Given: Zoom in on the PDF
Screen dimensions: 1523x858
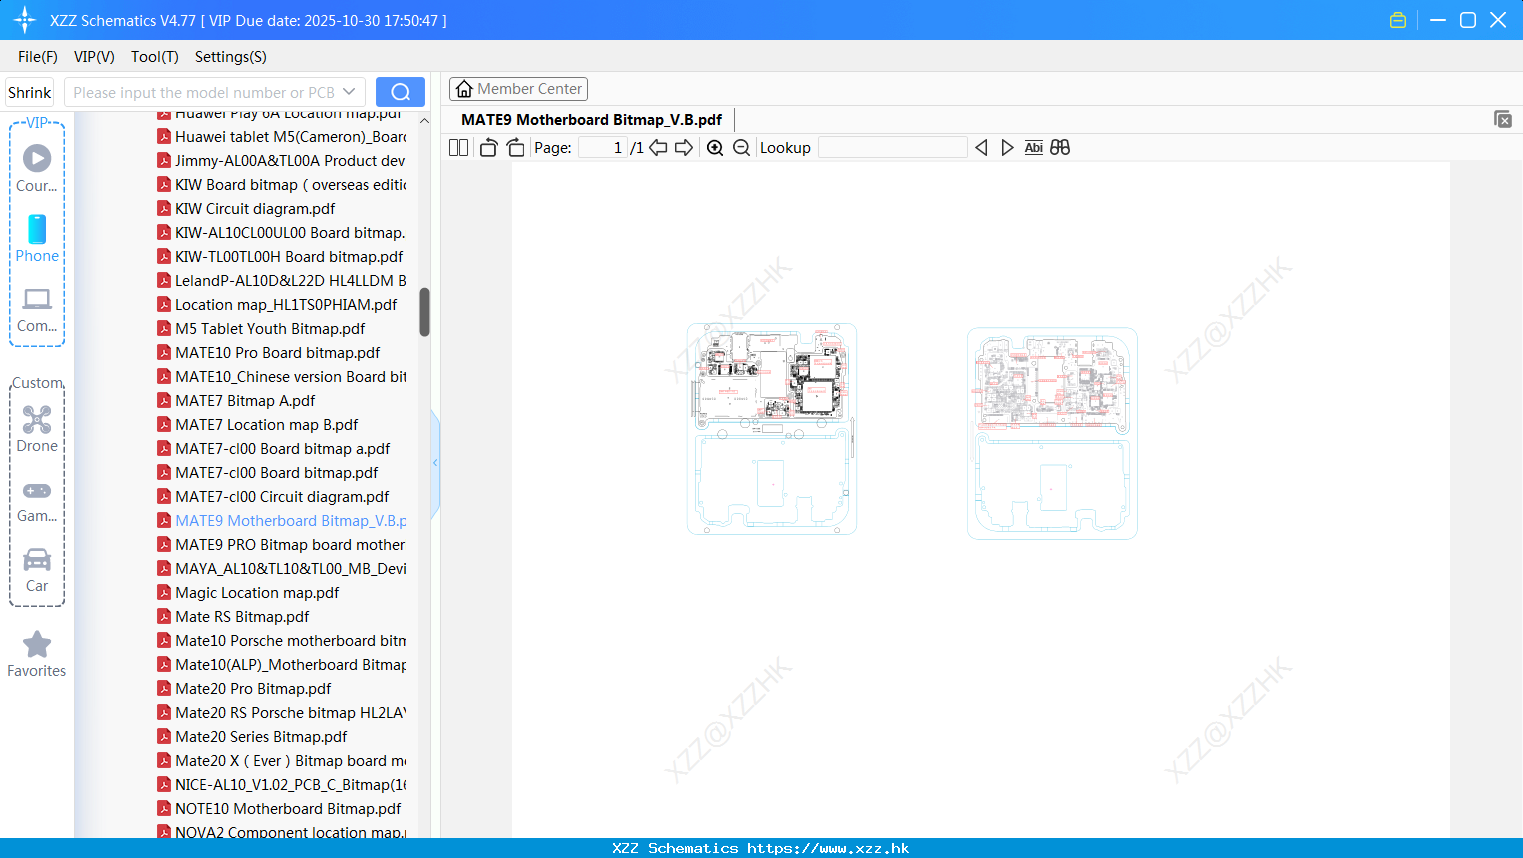Looking at the screenshot, I should click(x=715, y=148).
